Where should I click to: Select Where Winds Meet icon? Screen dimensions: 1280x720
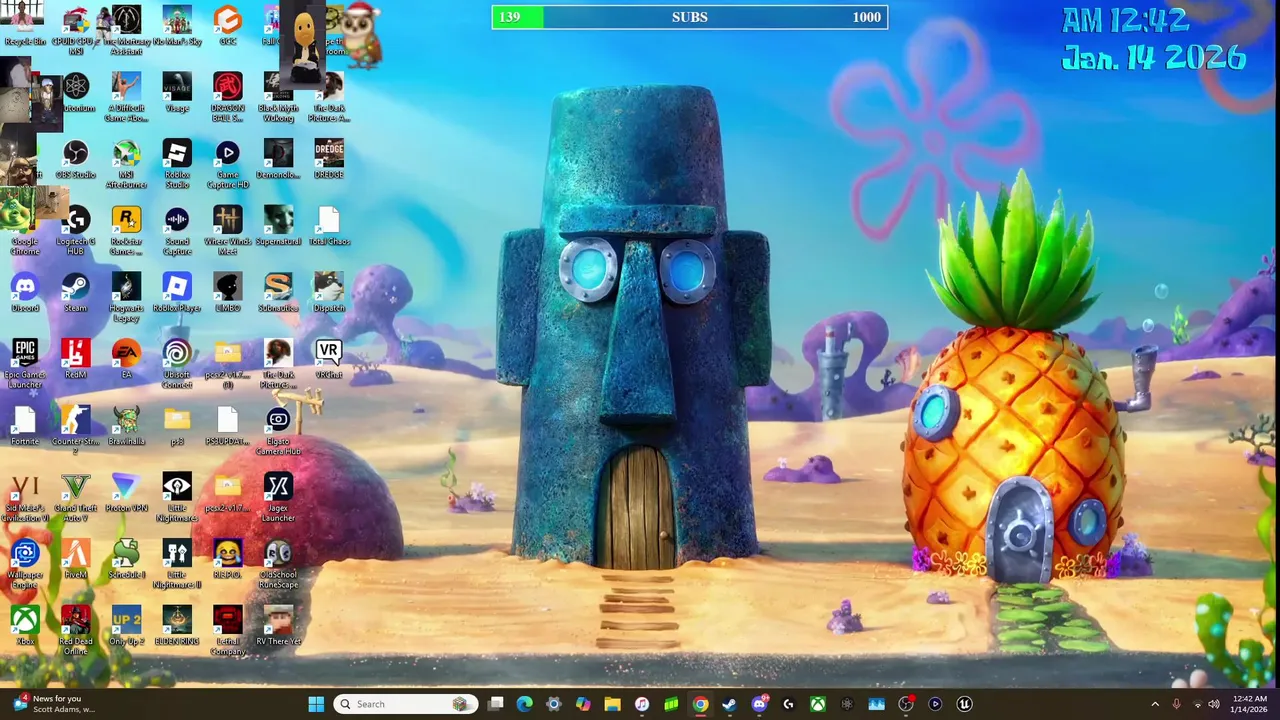[x=227, y=230]
